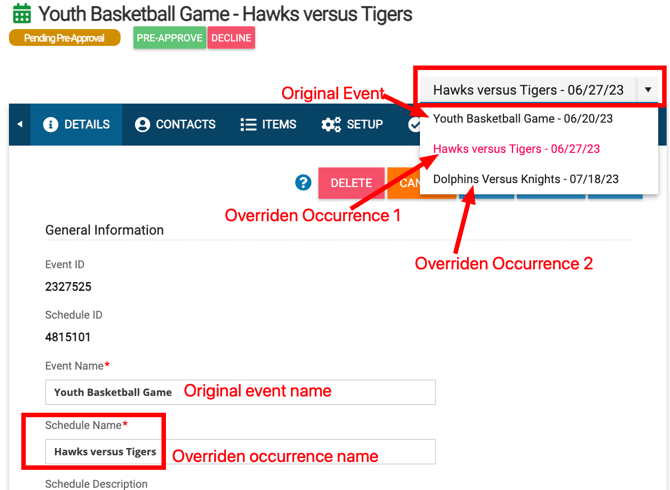Open the occurrence dropdown arrow
This screenshot has width=670, height=490.
click(648, 90)
